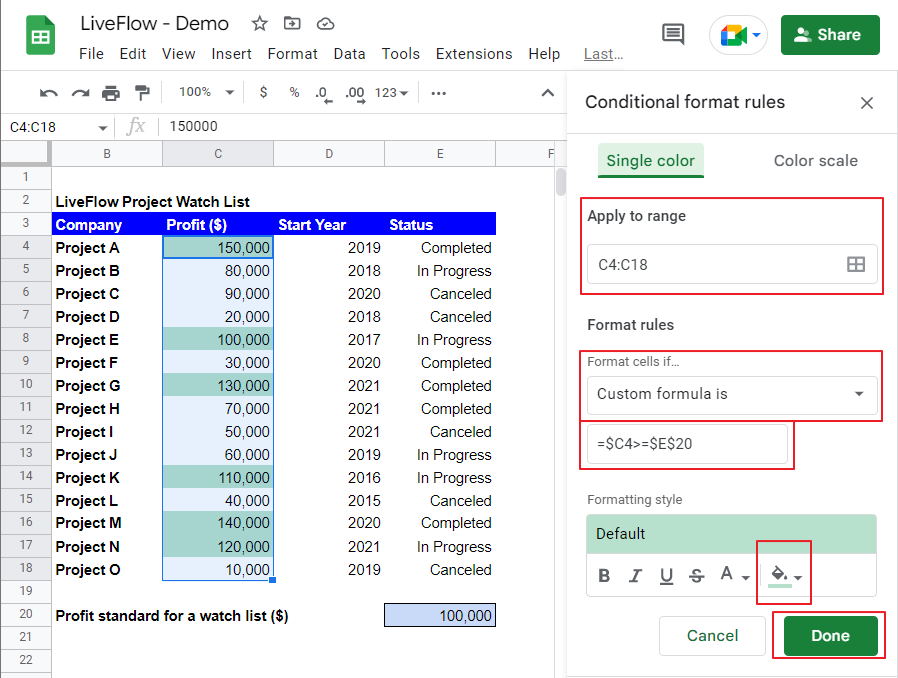Open the Tools menu
The image size is (898, 678).
(400, 54)
